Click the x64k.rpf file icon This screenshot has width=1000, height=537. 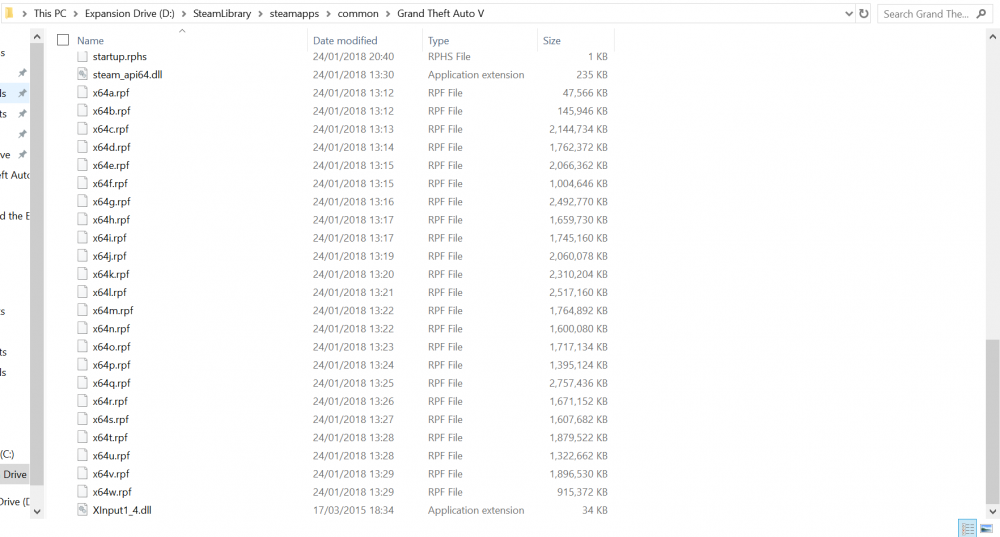[x=82, y=274]
